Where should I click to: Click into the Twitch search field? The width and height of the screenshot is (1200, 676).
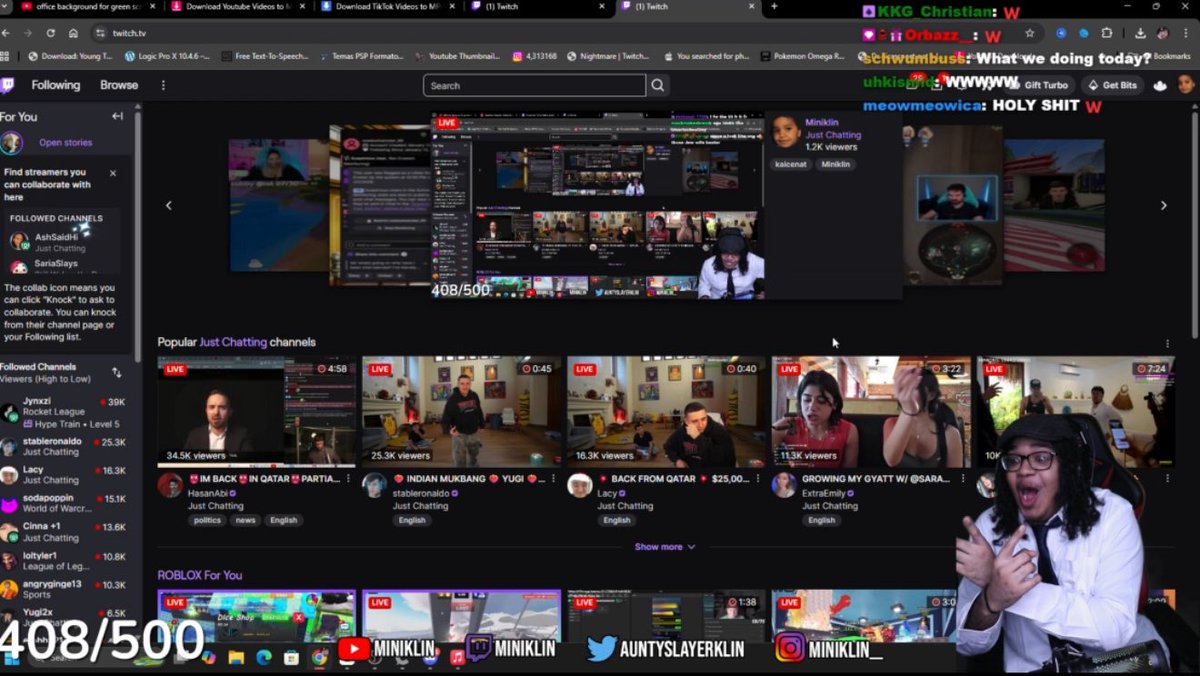pyautogui.click(x=534, y=85)
